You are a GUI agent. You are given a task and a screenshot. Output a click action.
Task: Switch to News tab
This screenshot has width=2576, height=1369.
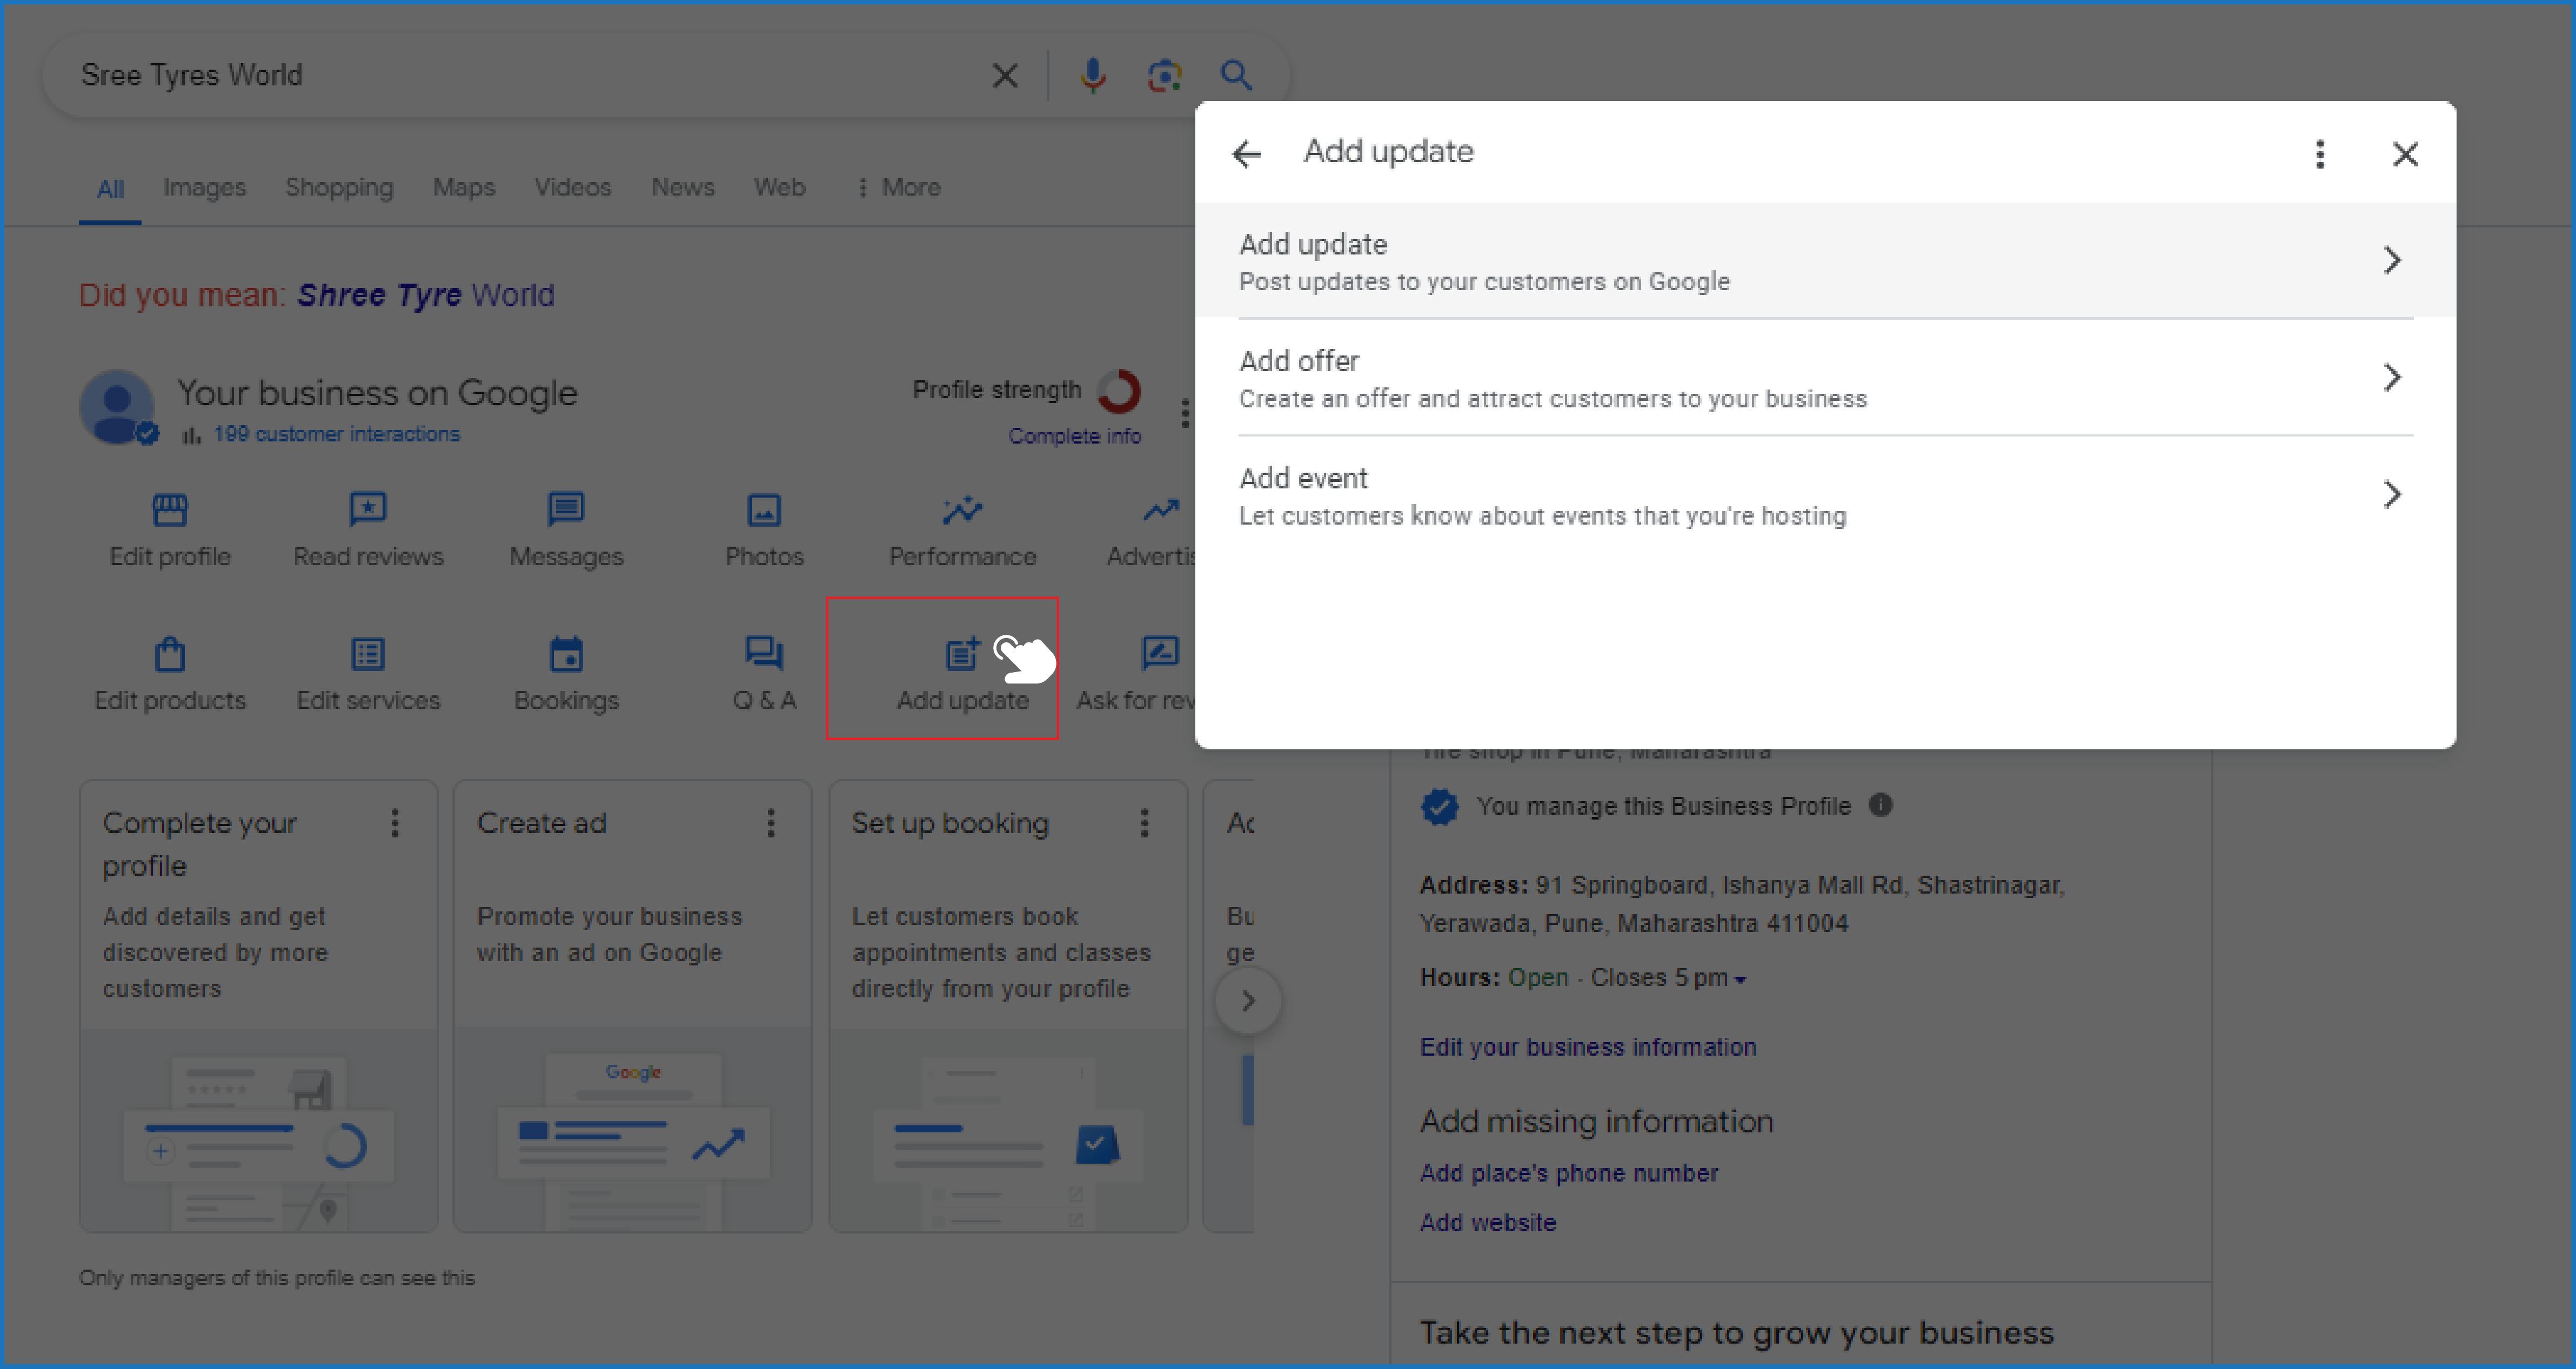pyautogui.click(x=683, y=187)
